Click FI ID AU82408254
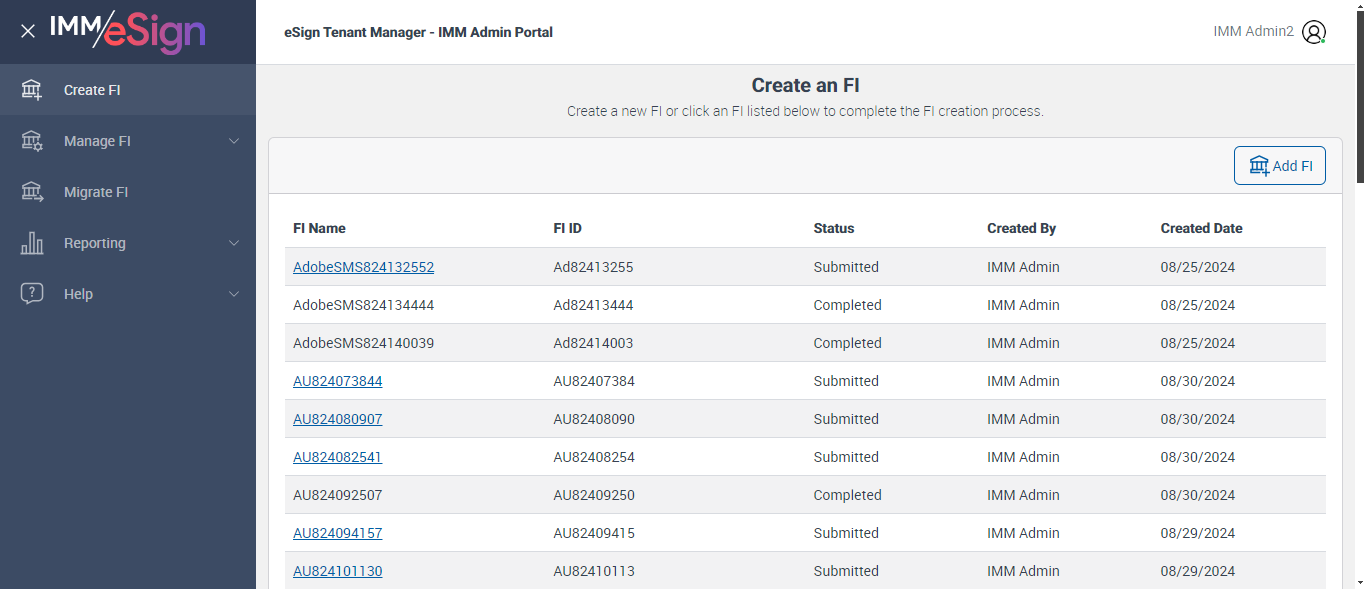The image size is (1366, 589). click(x=594, y=457)
